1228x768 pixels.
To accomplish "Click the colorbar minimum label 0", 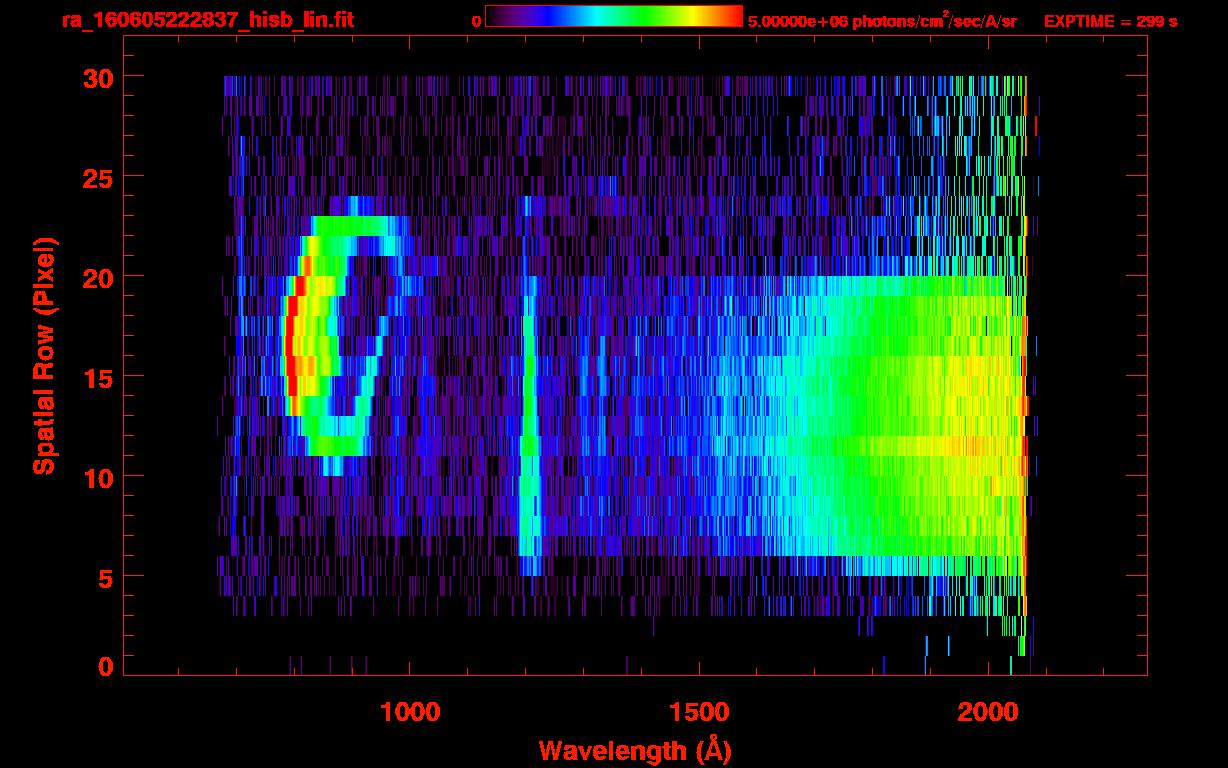I will point(476,22).
